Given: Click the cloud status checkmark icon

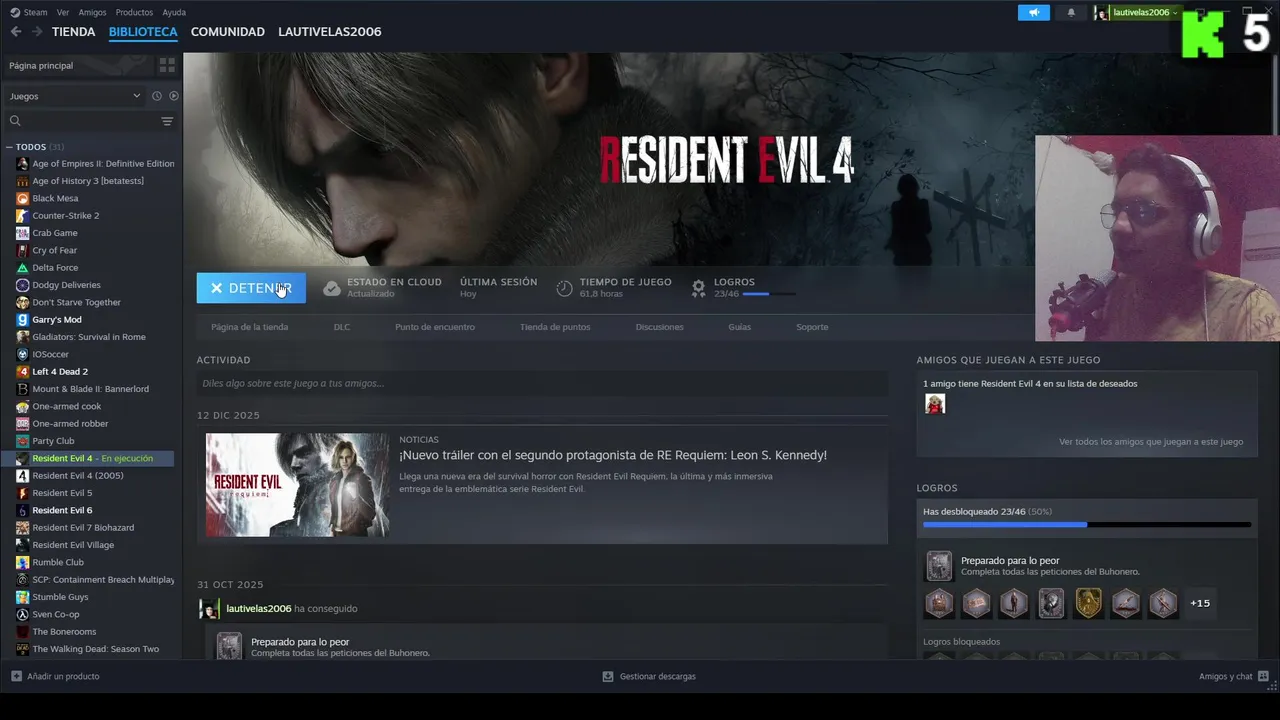Looking at the screenshot, I should click(332, 288).
